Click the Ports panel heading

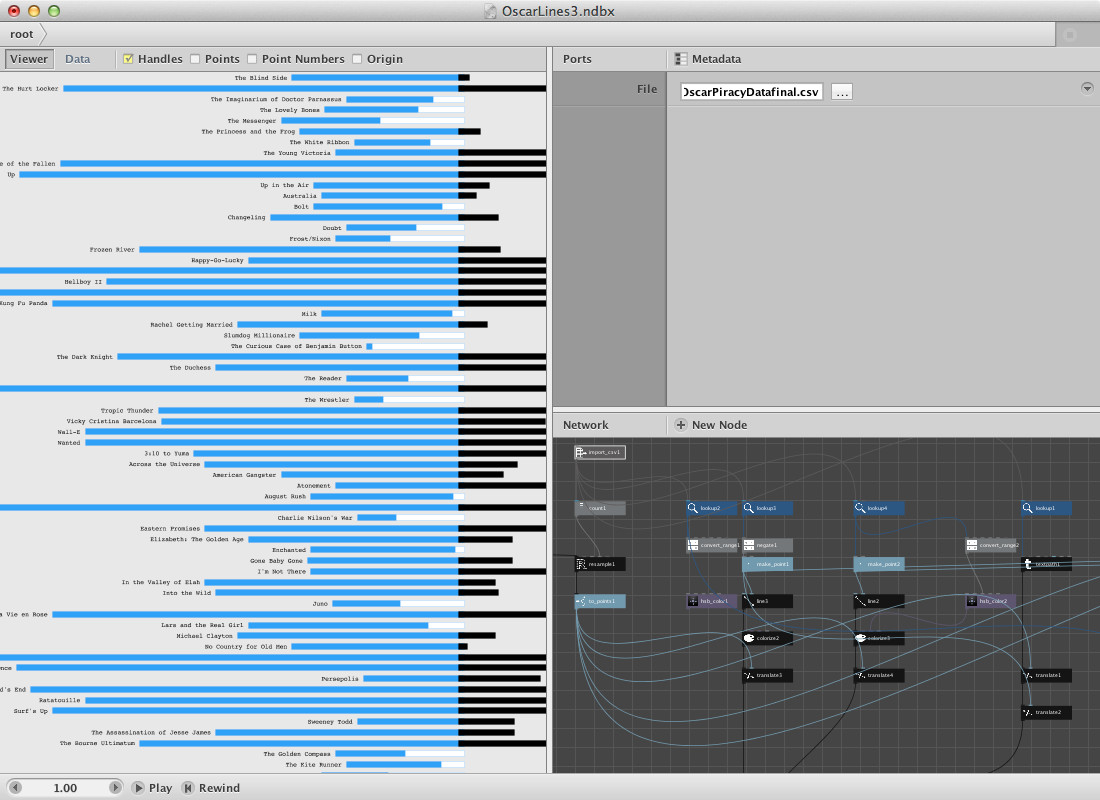[x=577, y=59]
